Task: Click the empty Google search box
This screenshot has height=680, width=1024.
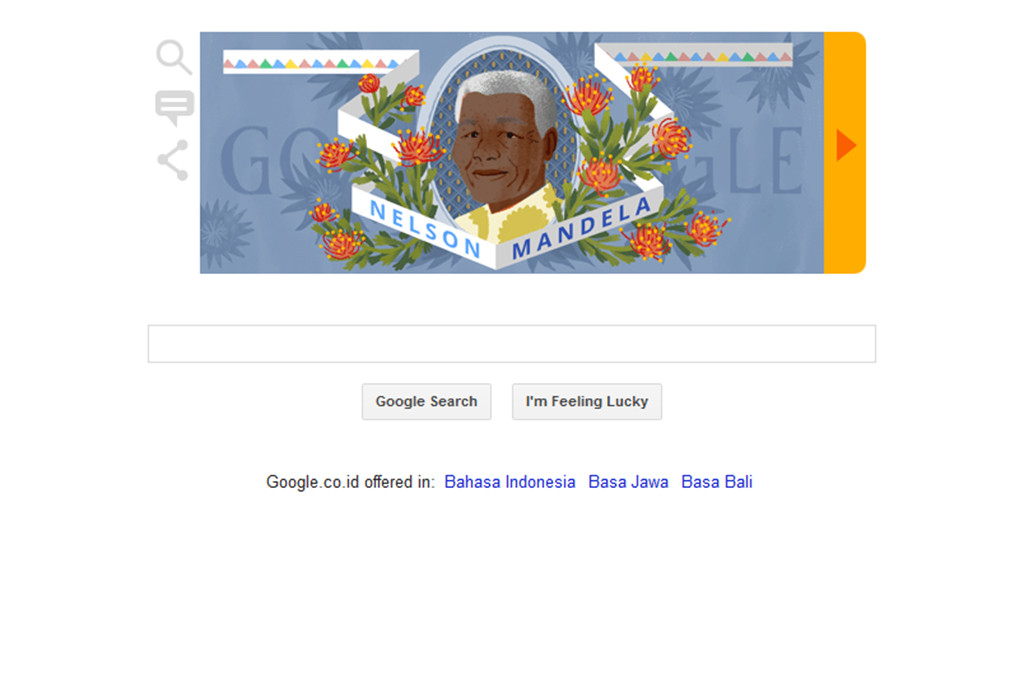Action: [x=511, y=344]
